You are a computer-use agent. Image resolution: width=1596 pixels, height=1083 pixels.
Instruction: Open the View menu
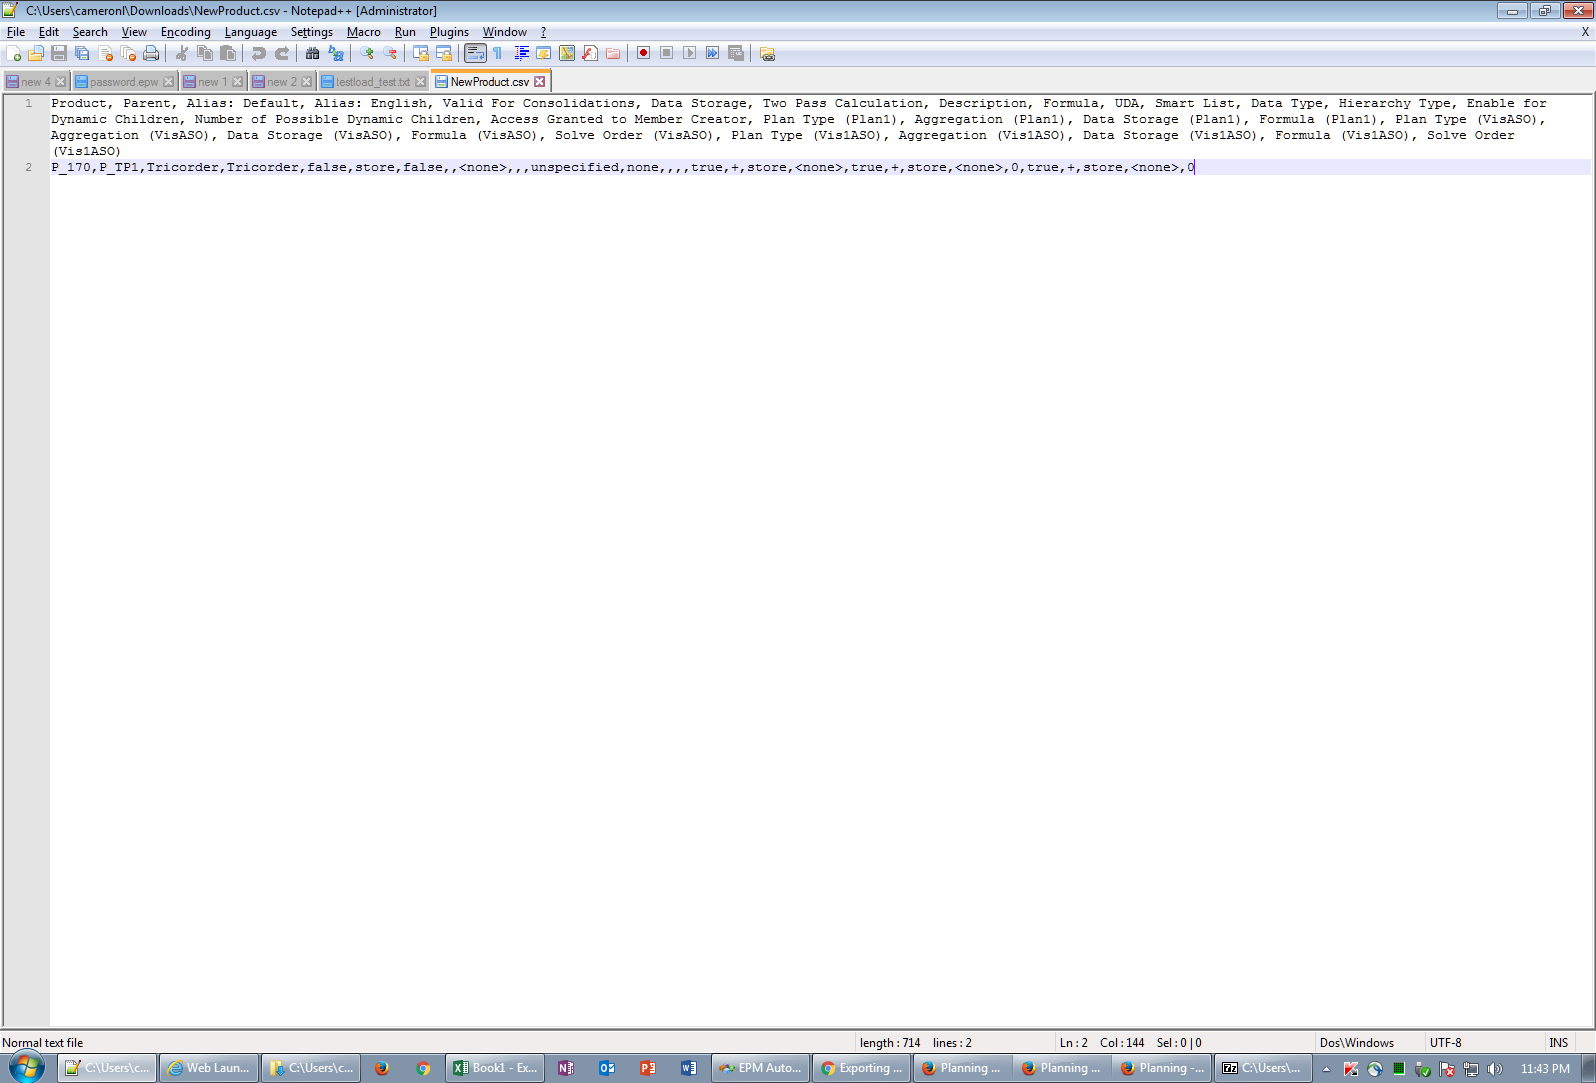pyautogui.click(x=134, y=32)
